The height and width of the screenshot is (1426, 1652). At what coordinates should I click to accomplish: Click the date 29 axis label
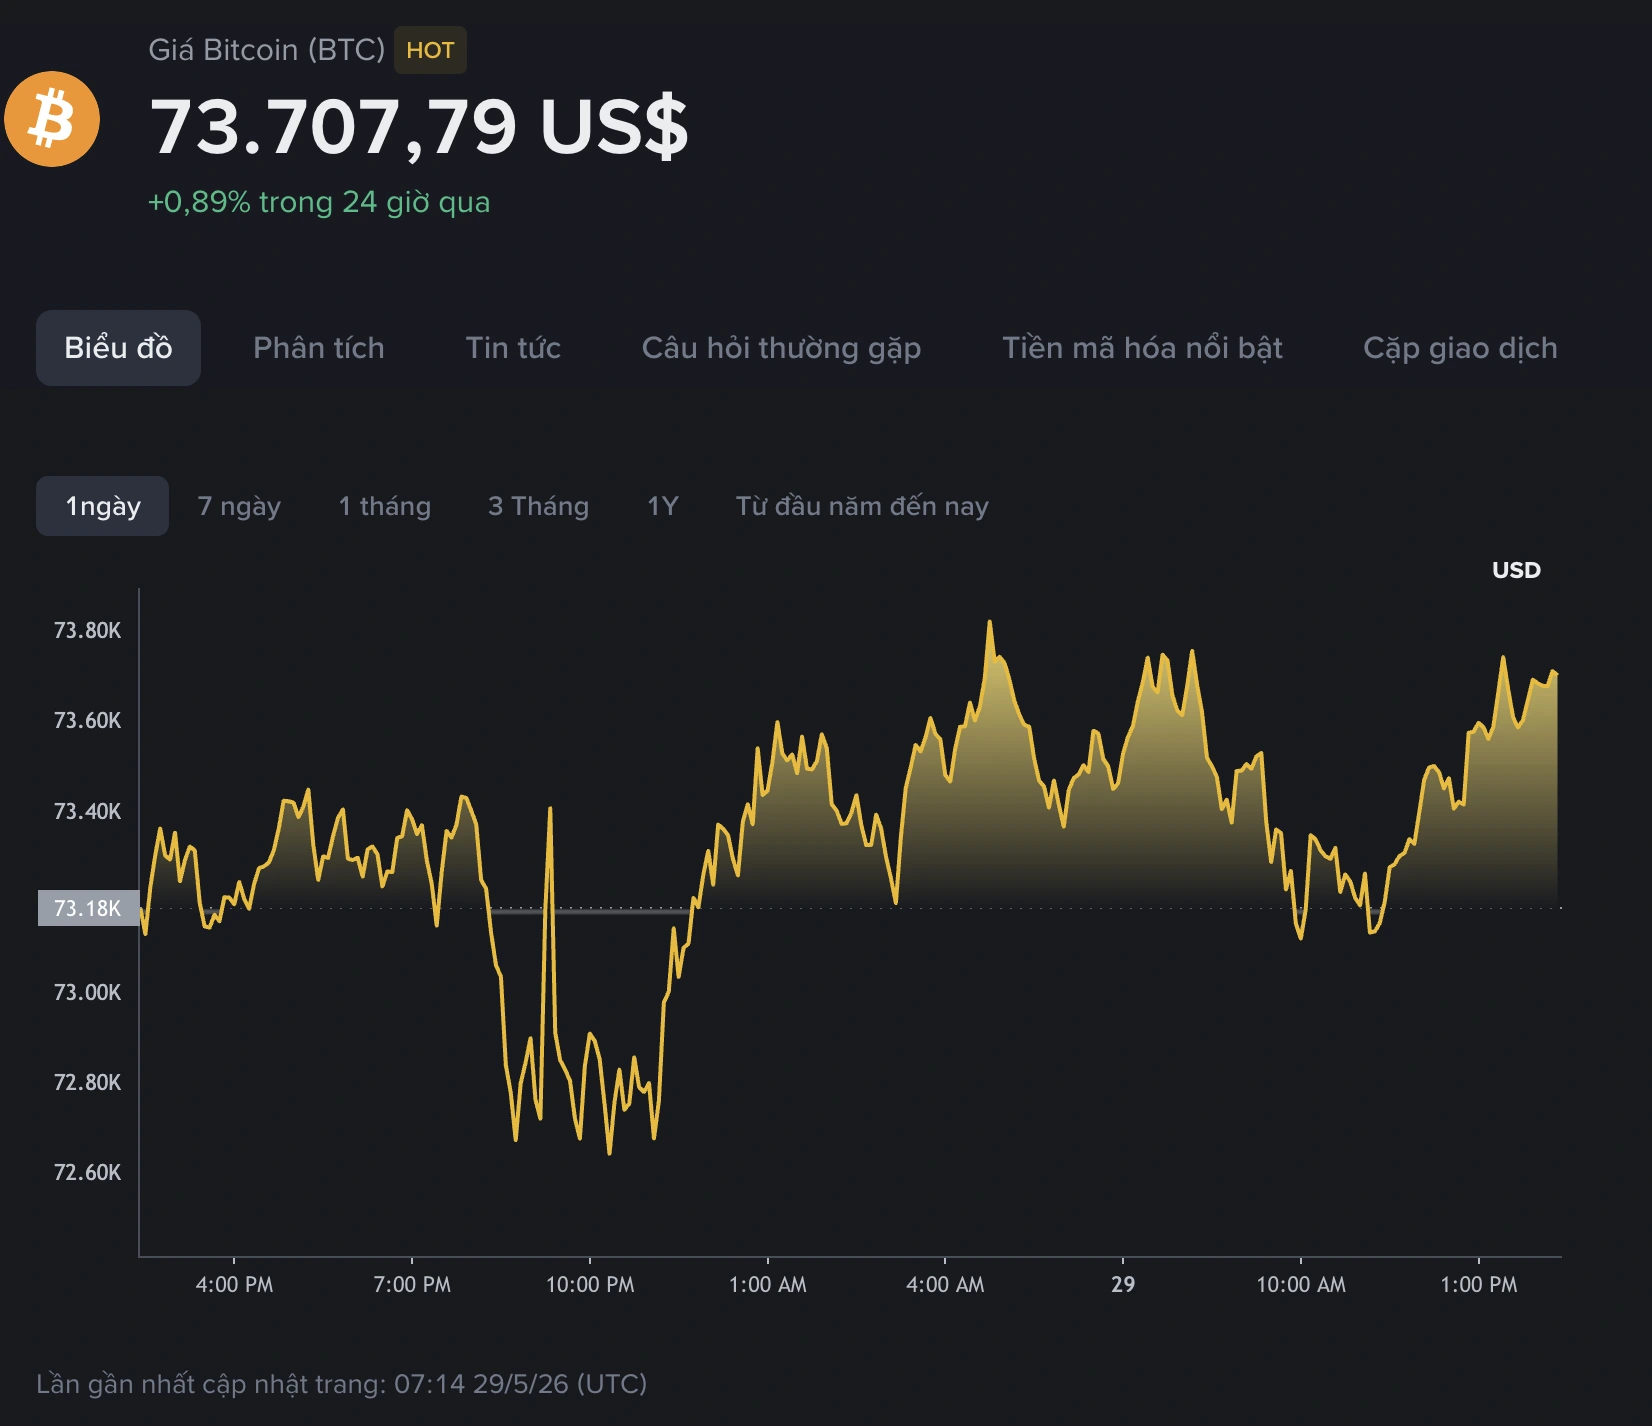pyautogui.click(x=1123, y=1284)
